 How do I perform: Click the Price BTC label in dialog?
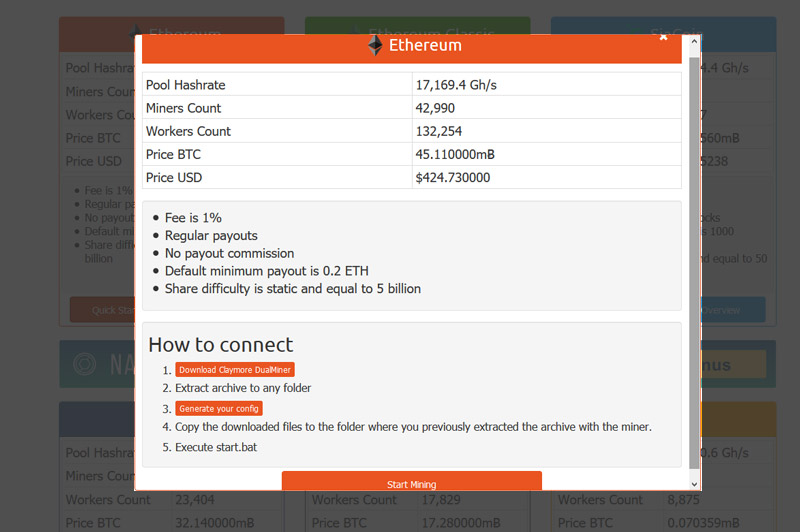pos(173,154)
